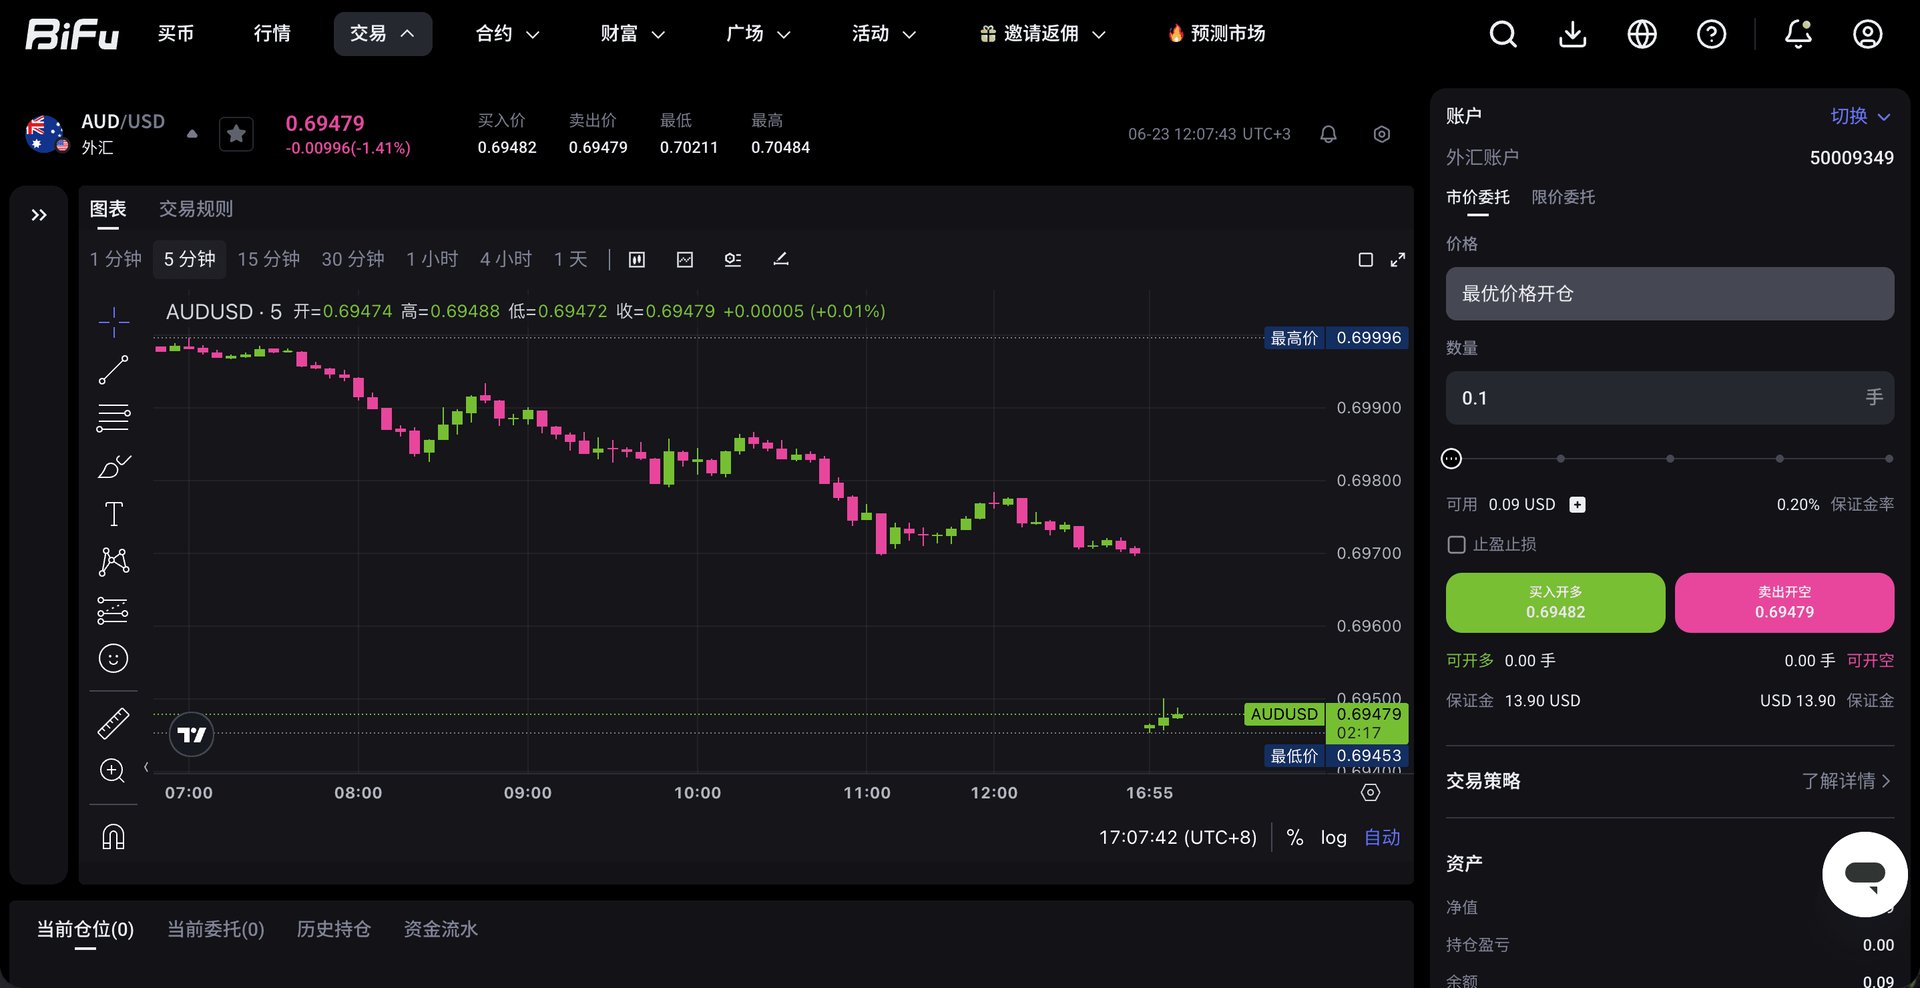Select the ruler measure tool

113,723
